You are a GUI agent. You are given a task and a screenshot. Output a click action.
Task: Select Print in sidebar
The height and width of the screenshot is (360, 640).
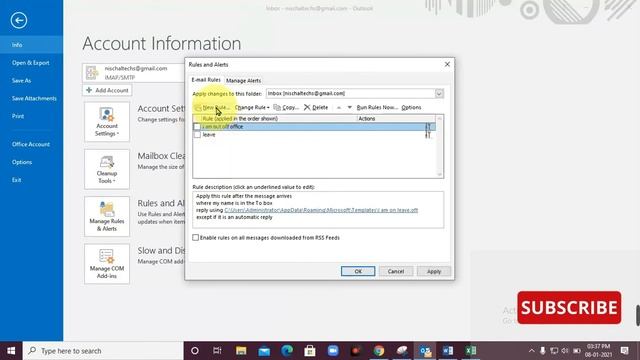click(x=31, y=116)
